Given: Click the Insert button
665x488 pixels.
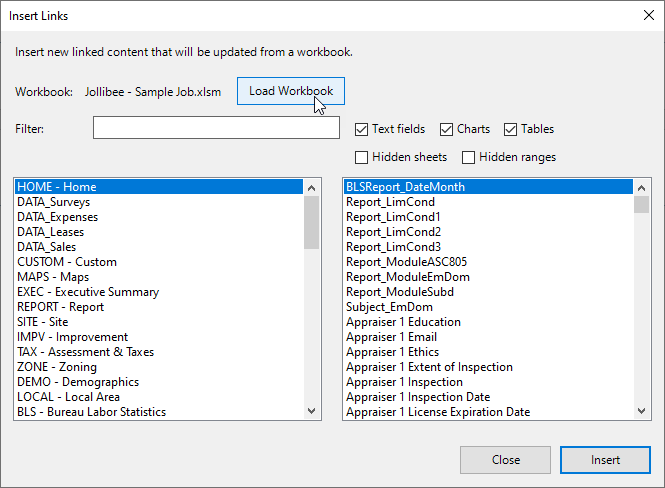Looking at the screenshot, I should [605, 460].
